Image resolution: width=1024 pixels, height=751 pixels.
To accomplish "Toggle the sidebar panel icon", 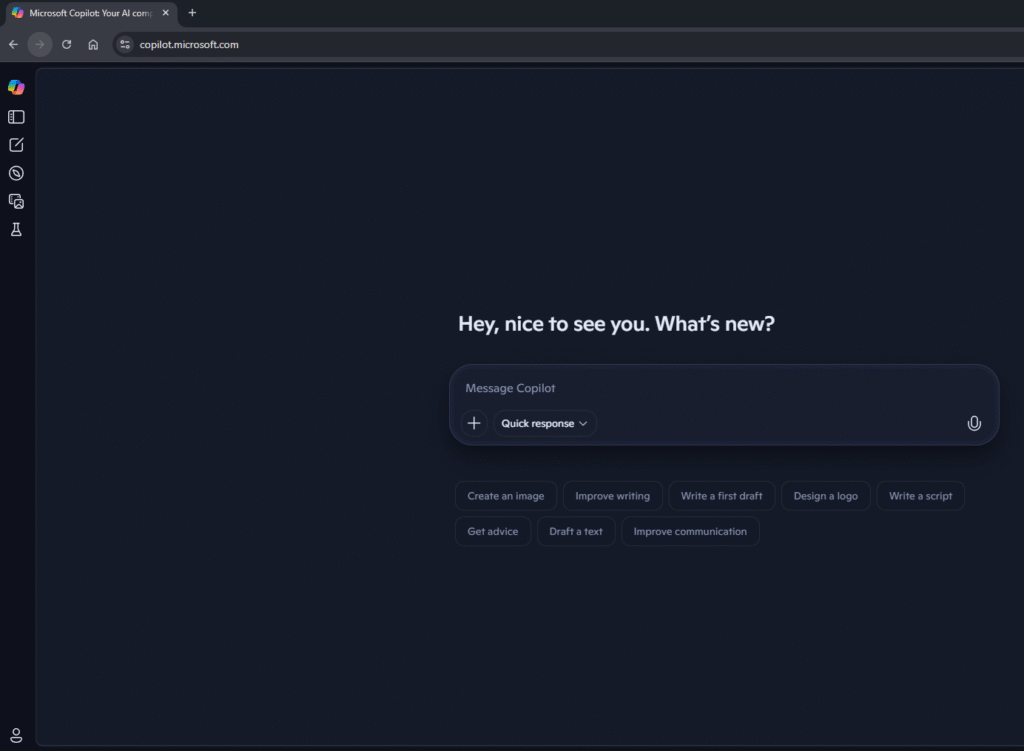I will (16, 117).
